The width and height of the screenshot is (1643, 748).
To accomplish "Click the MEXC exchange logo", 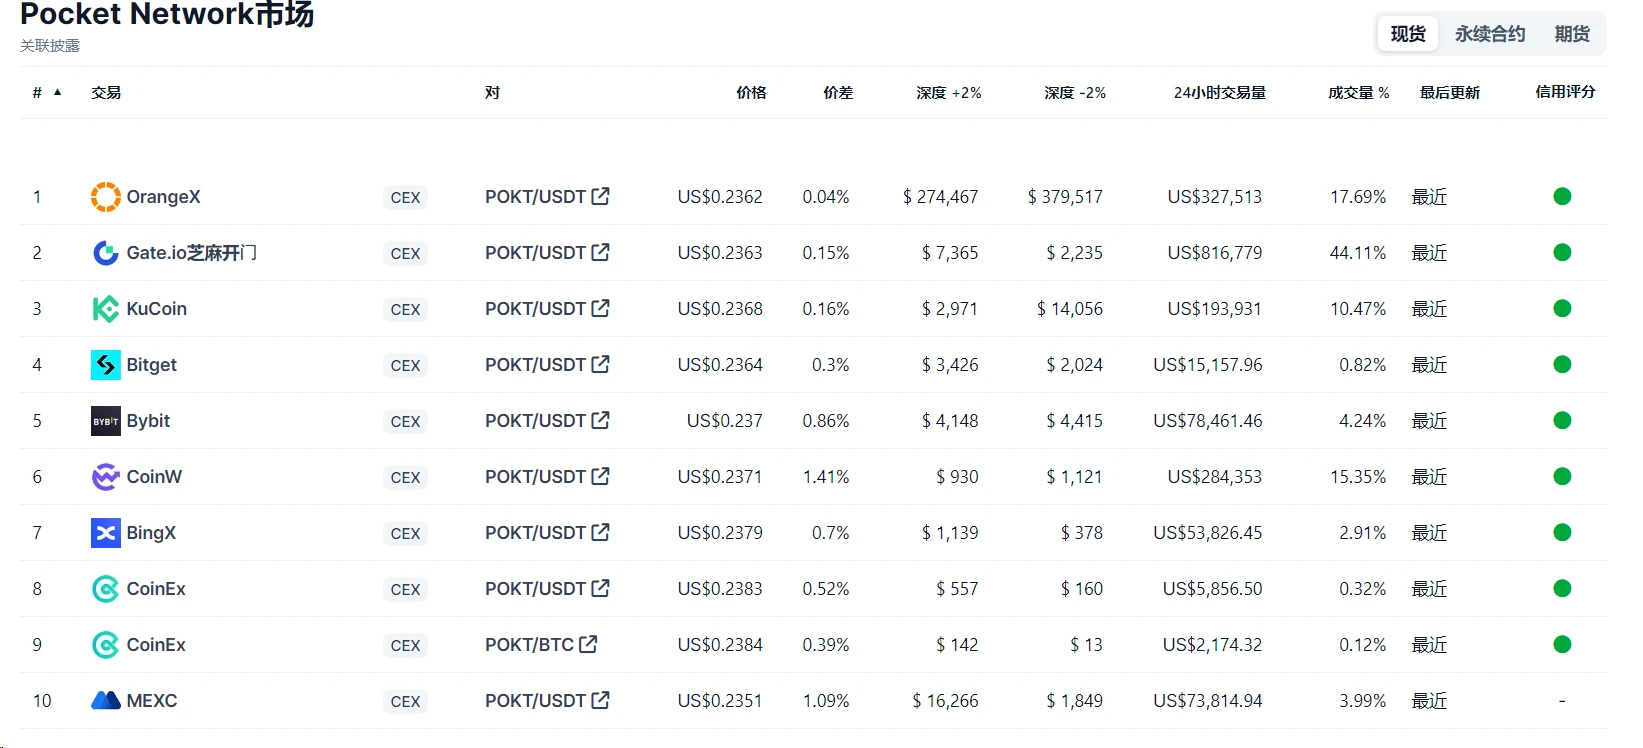I will pyautogui.click(x=105, y=701).
